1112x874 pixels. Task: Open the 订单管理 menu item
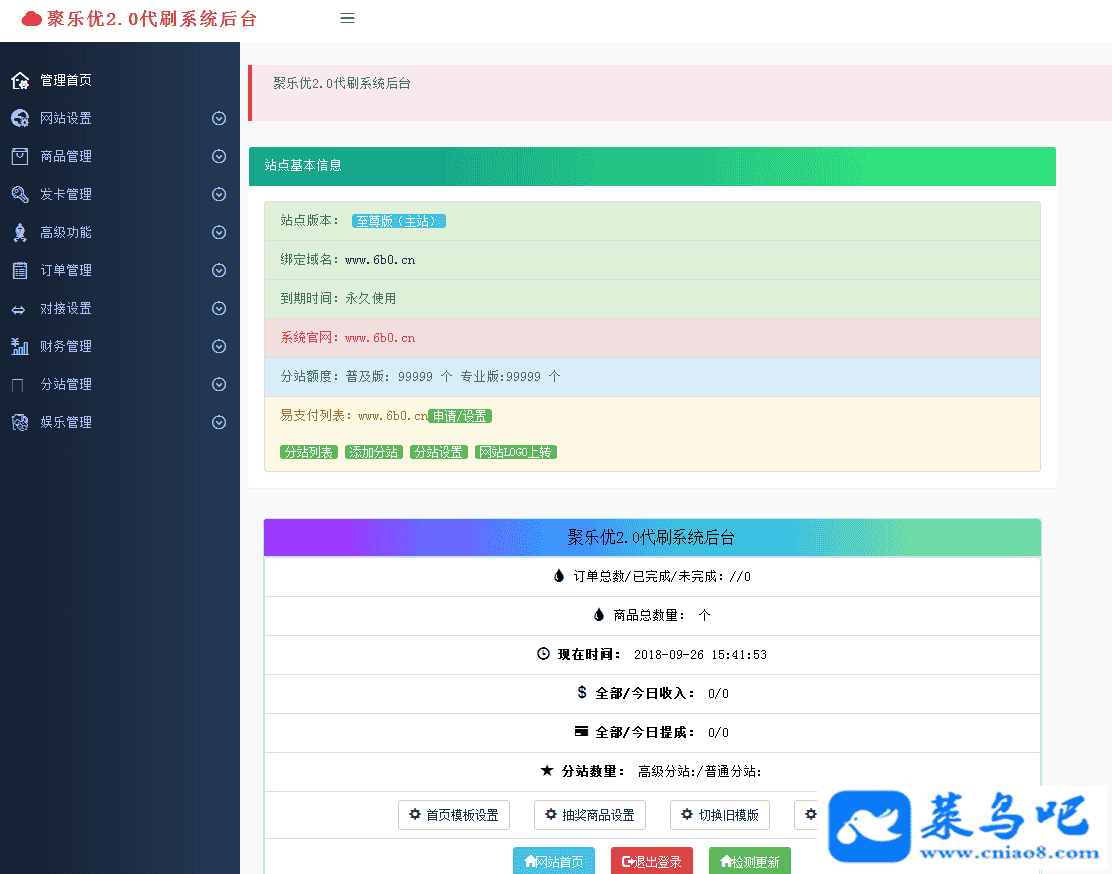tap(66, 270)
